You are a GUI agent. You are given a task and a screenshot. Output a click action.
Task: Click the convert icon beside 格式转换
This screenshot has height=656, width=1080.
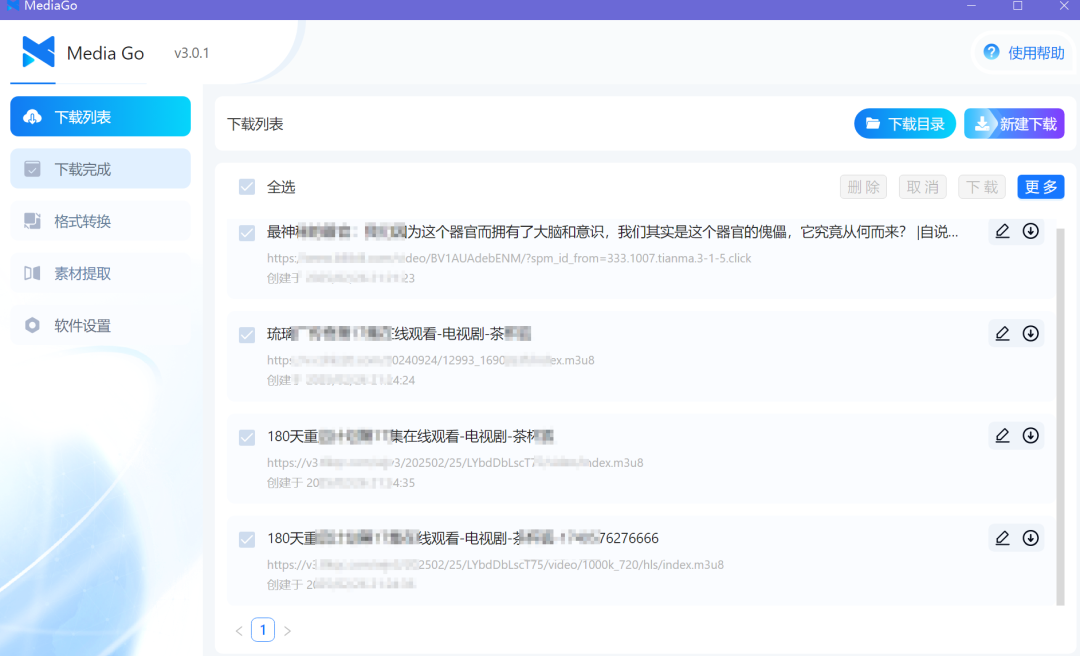point(32,221)
